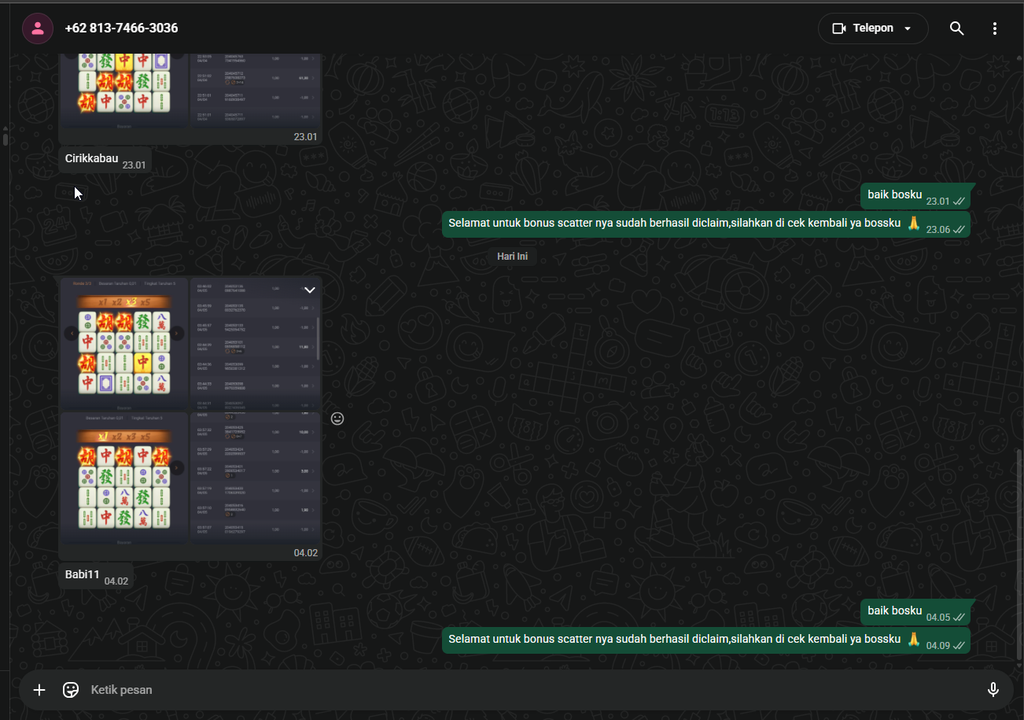Image resolution: width=1024 pixels, height=720 pixels.
Task: Open the three-dot chat menu
Action: (995, 28)
